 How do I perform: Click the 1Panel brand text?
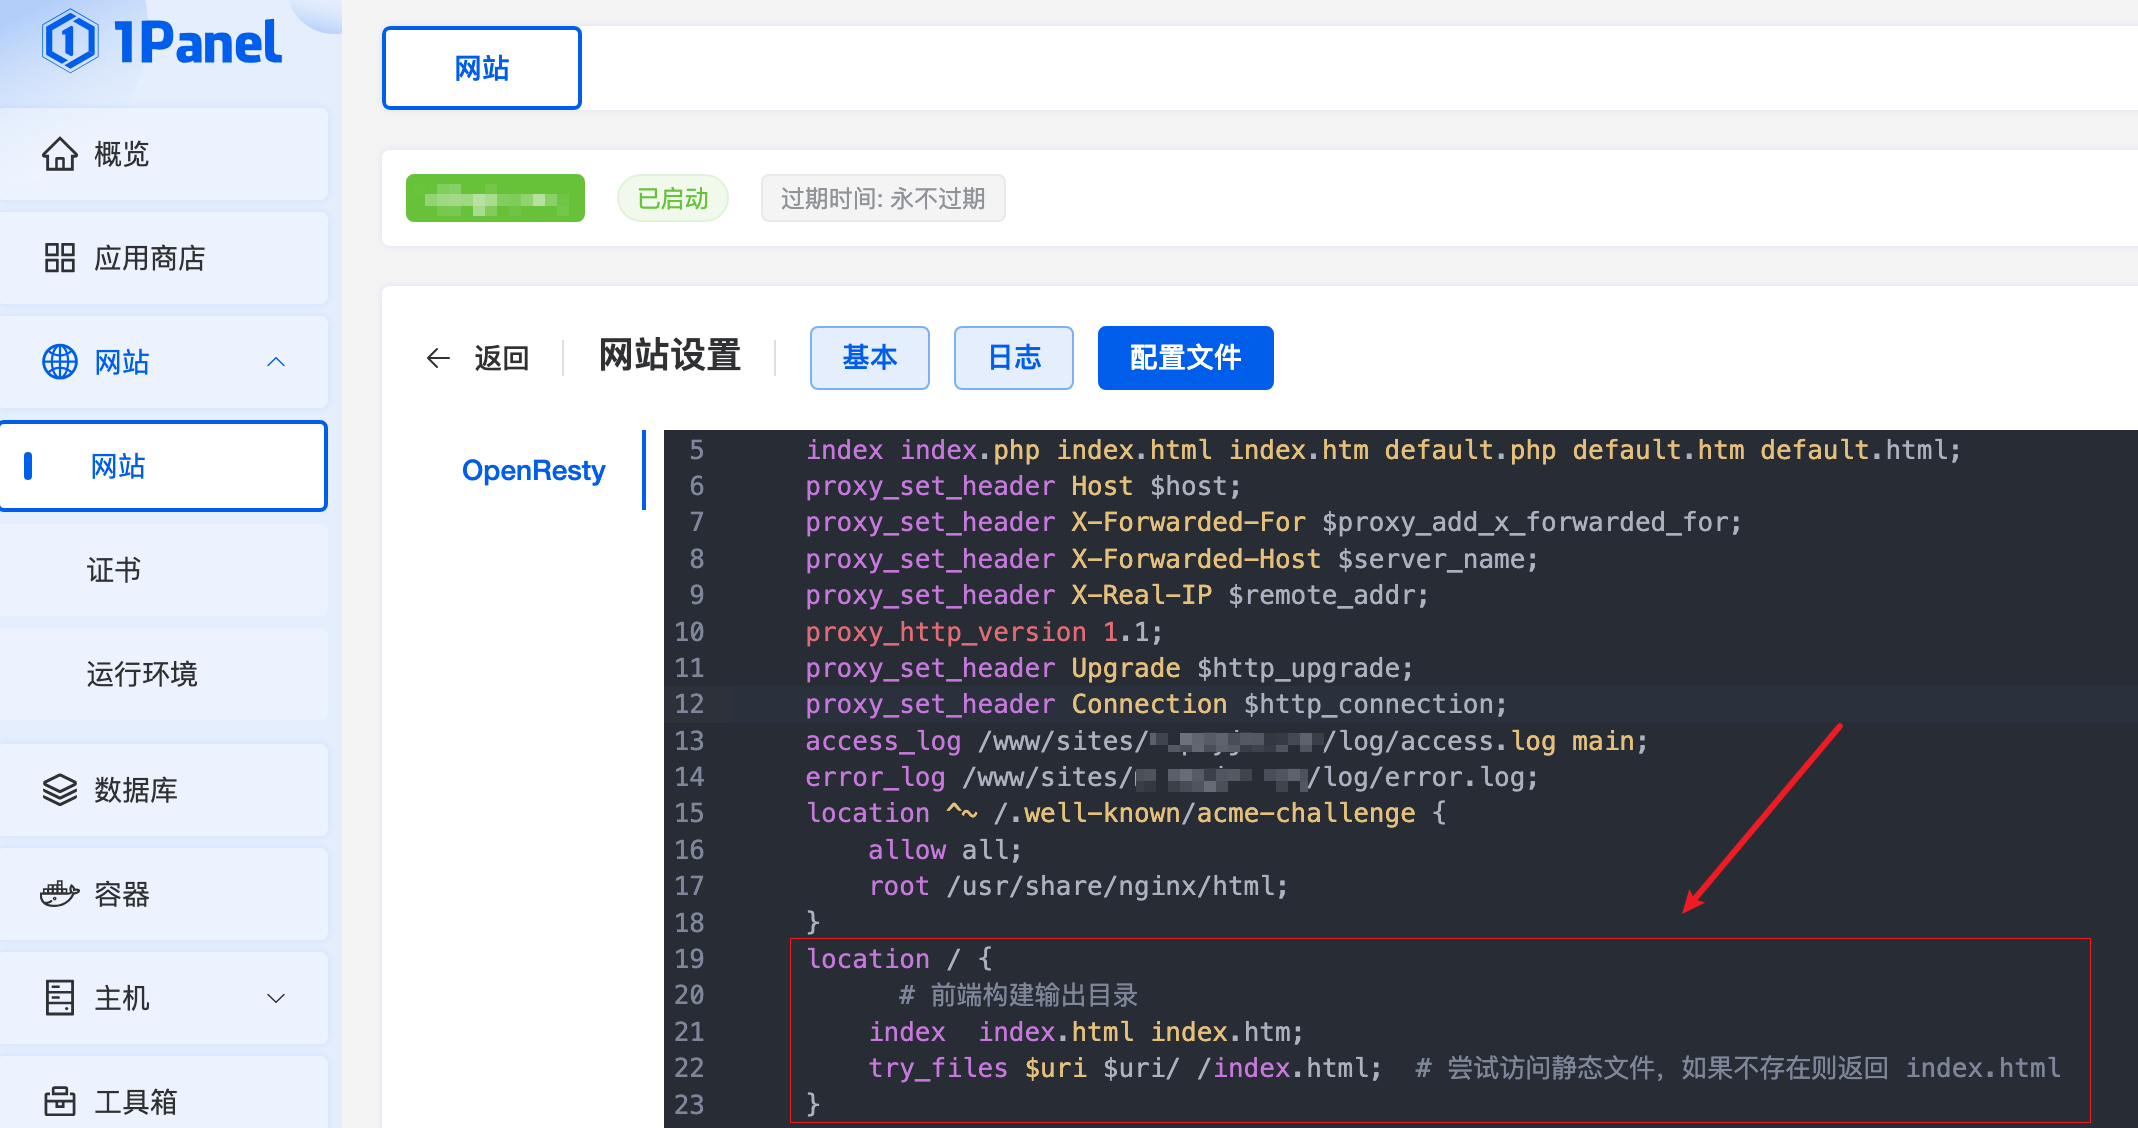point(198,43)
